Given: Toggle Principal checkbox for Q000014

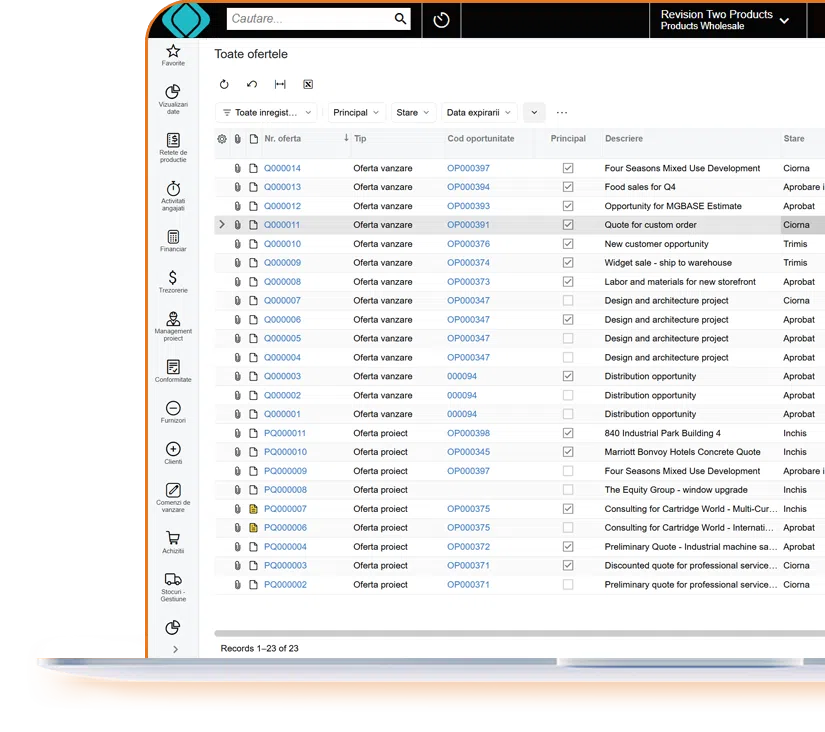Looking at the screenshot, I should (568, 167).
